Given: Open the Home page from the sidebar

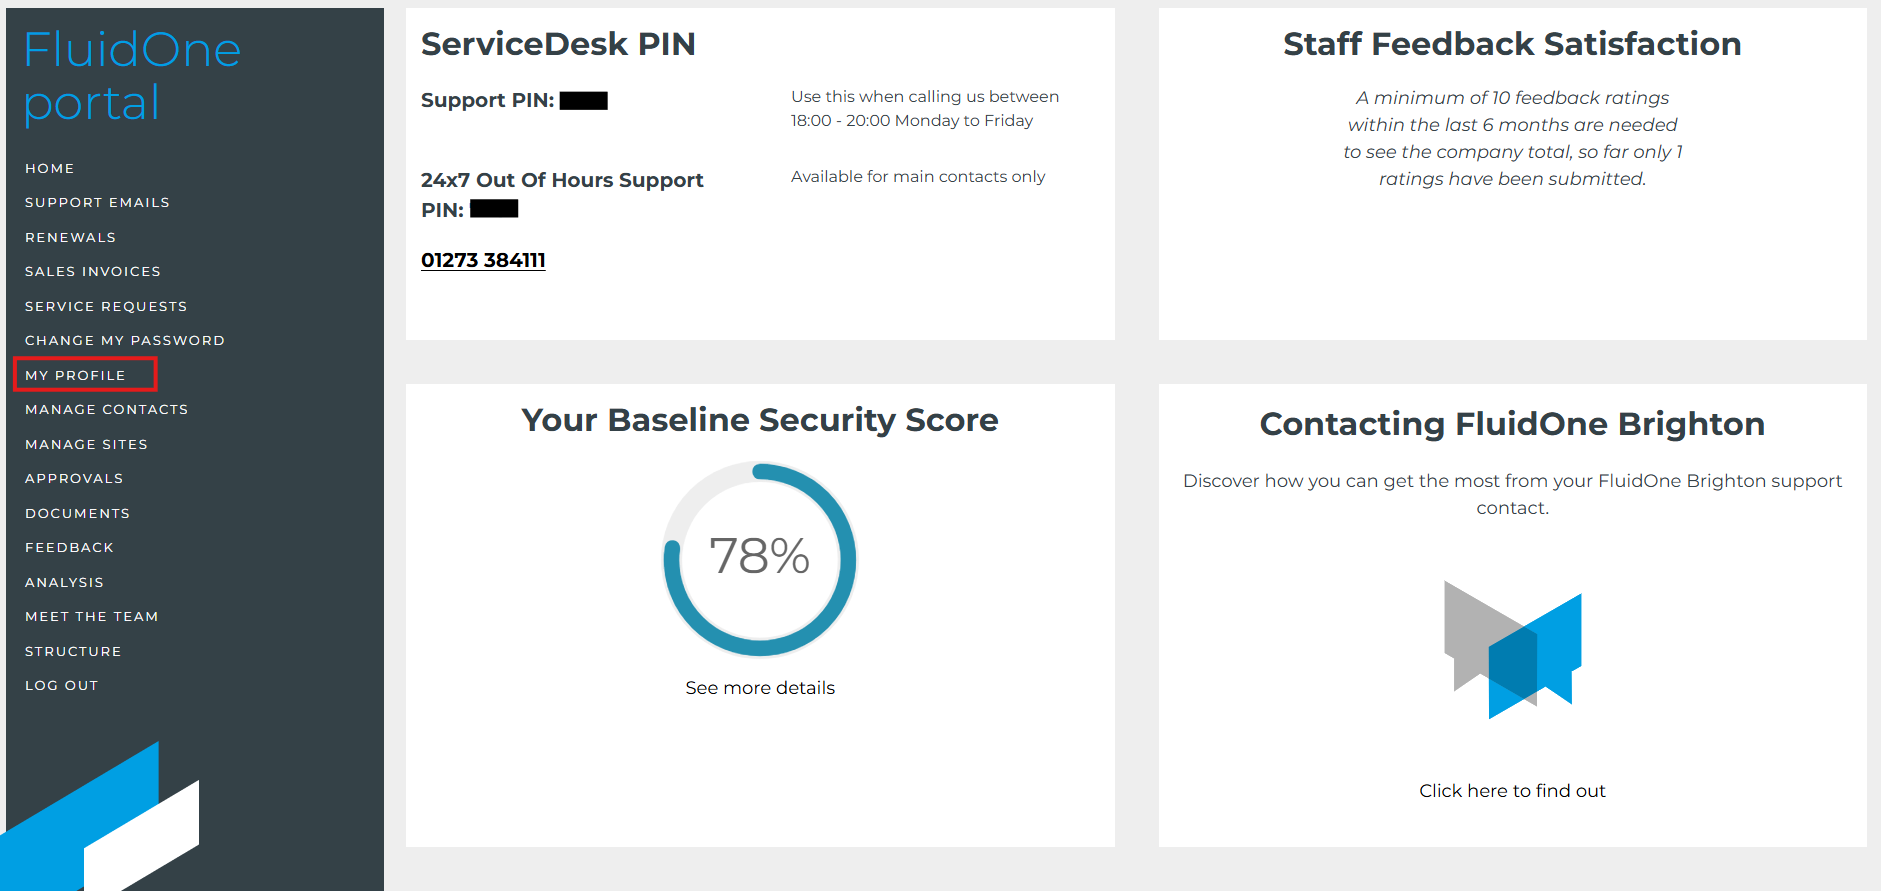Looking at the screenshot, I should click(49, 168).
